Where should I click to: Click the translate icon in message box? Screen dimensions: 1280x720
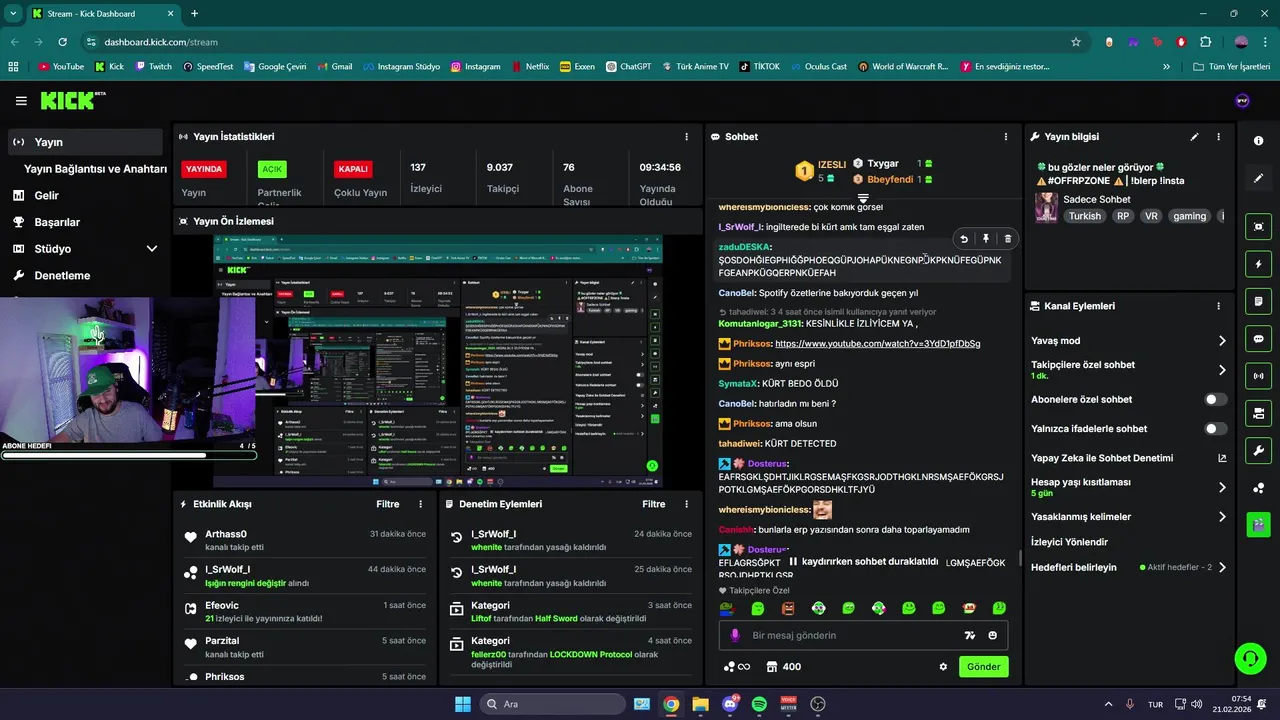coord(969,635)
